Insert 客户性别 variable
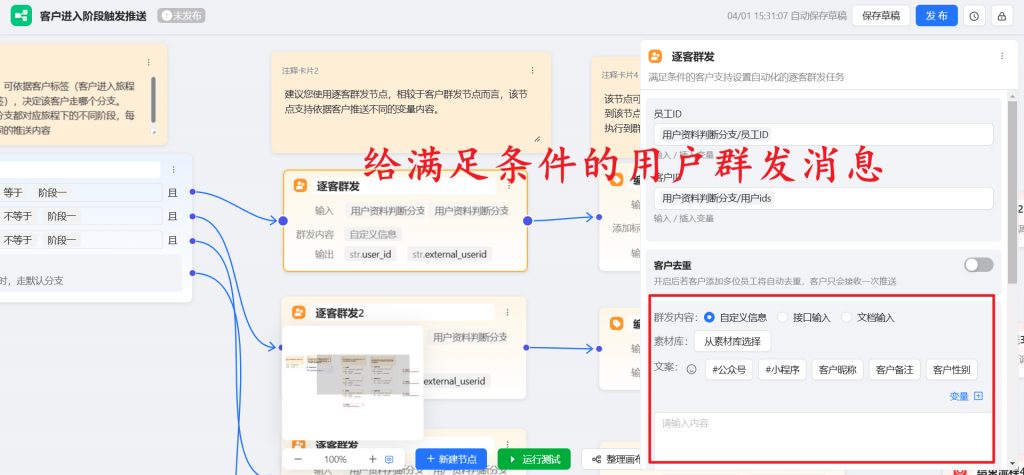1024x475 pixels. pyautogui.click(x=952, y=369)
